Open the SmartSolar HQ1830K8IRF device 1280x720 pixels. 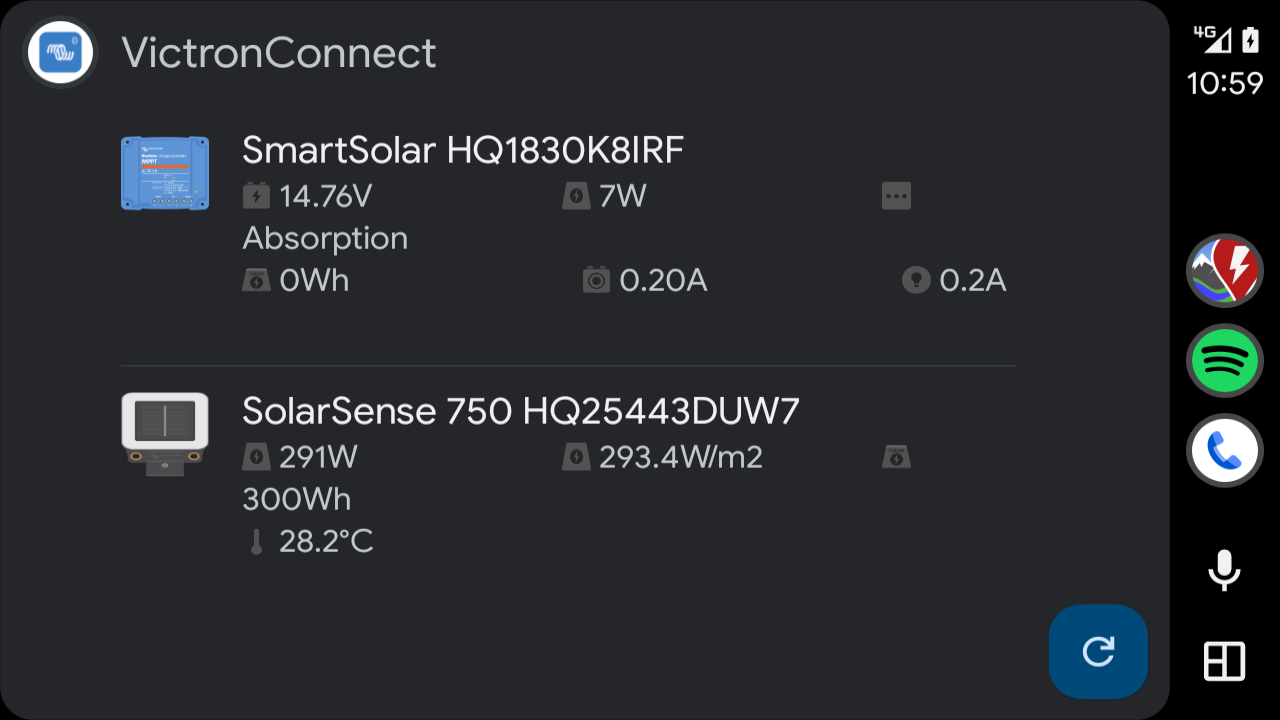pos(463,150)
